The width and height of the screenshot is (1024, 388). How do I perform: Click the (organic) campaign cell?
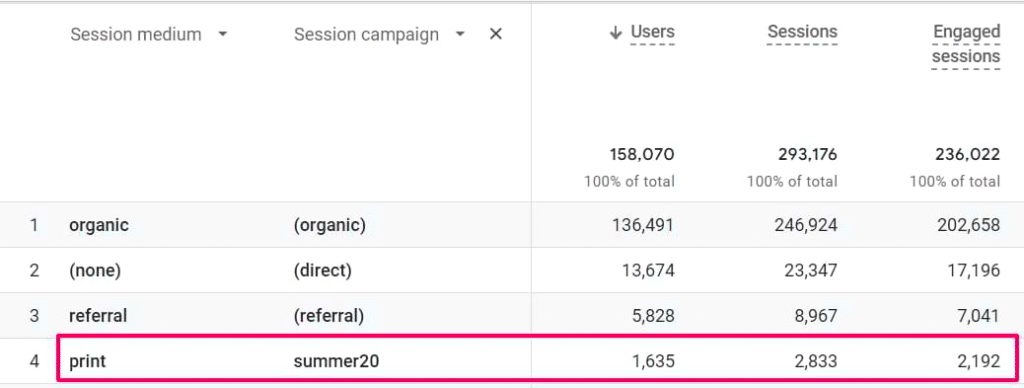tap(330, 225)
